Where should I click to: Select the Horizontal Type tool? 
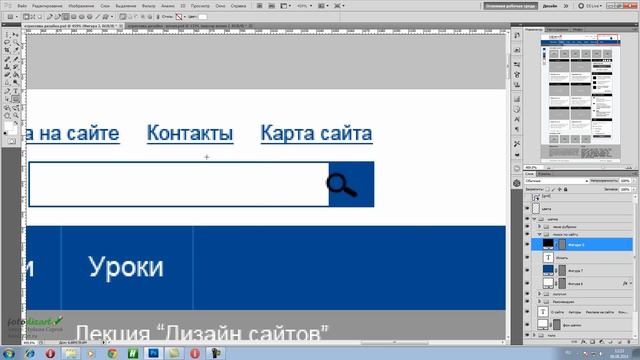(x=16, y=91)
